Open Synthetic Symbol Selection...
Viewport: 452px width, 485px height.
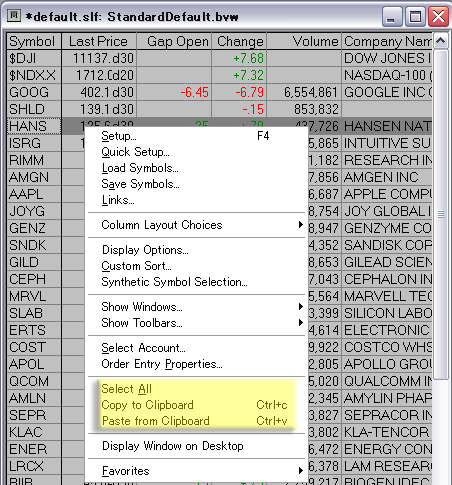(196, 282)
